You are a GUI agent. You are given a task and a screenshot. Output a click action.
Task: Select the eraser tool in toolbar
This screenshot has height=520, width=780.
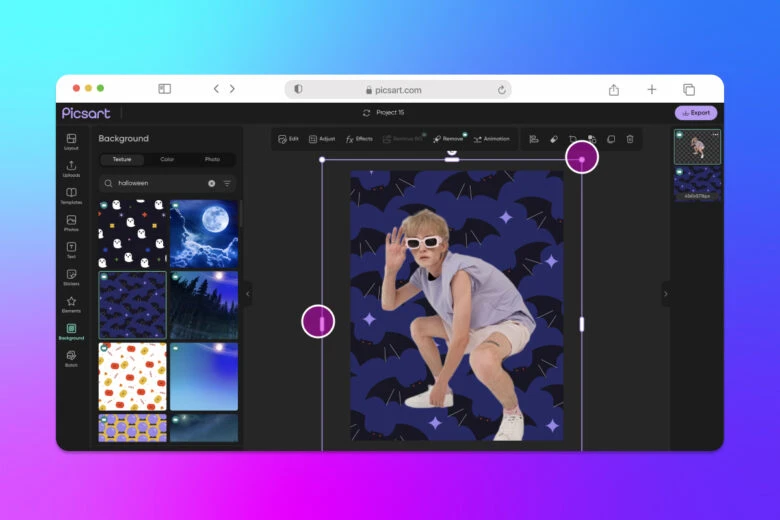553,139
